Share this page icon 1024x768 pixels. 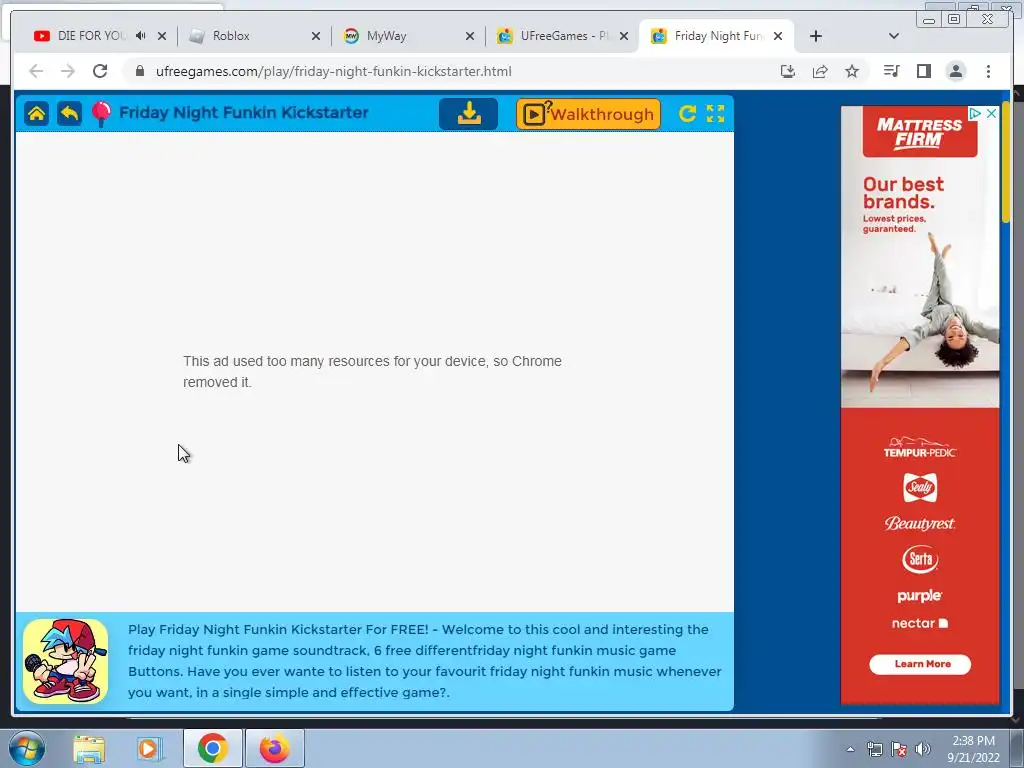820,71
